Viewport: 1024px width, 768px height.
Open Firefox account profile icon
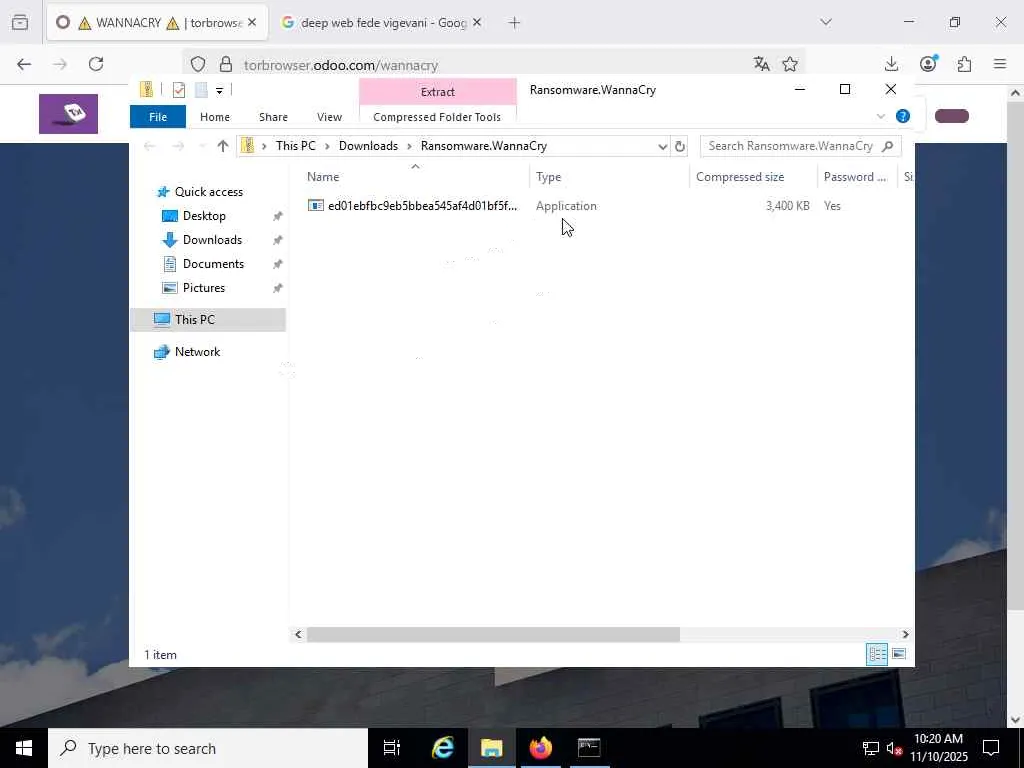(928, 63)
